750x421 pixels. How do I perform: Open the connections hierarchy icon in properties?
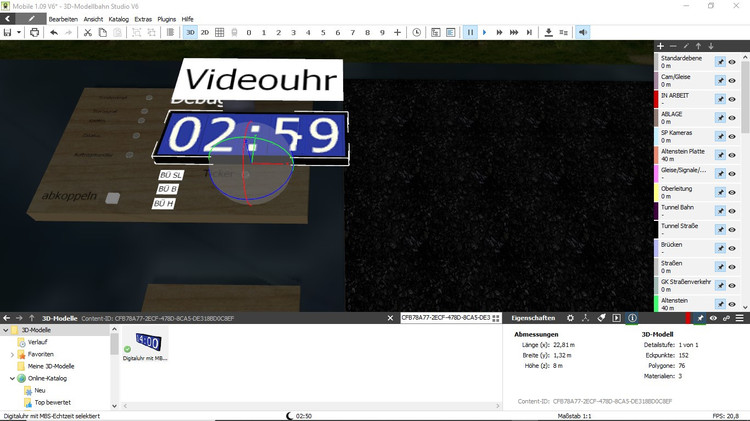pos(585,318)
